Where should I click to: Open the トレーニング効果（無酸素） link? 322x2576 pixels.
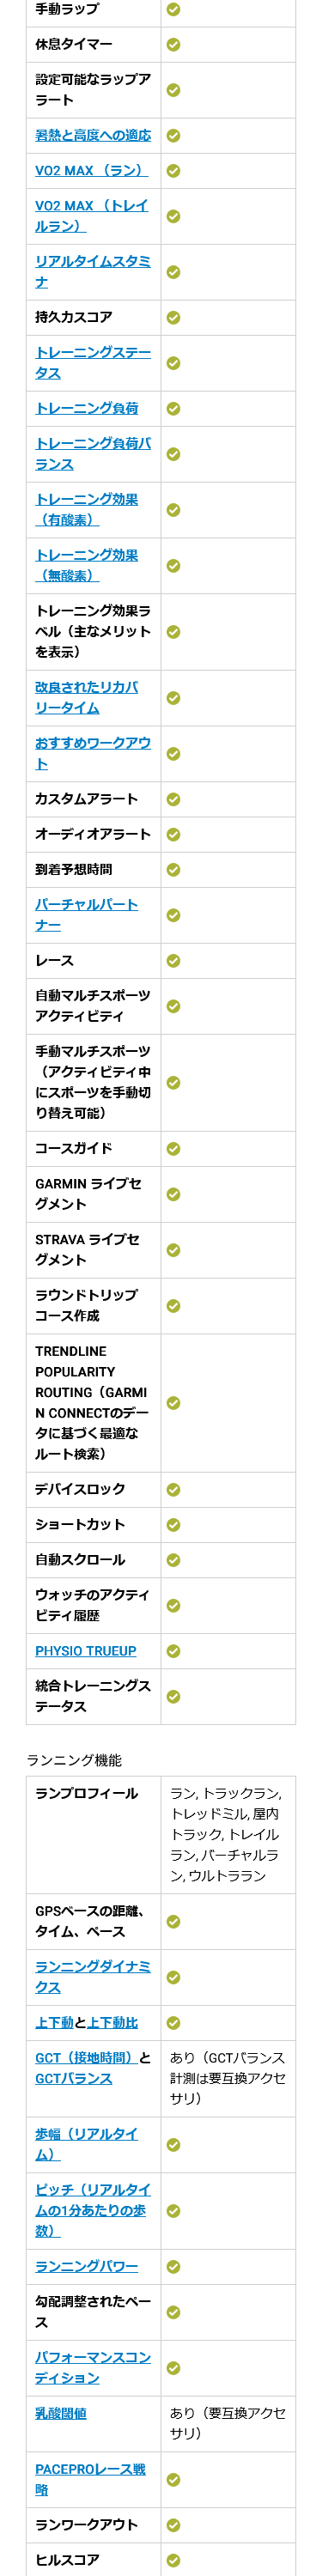[87, 566]
